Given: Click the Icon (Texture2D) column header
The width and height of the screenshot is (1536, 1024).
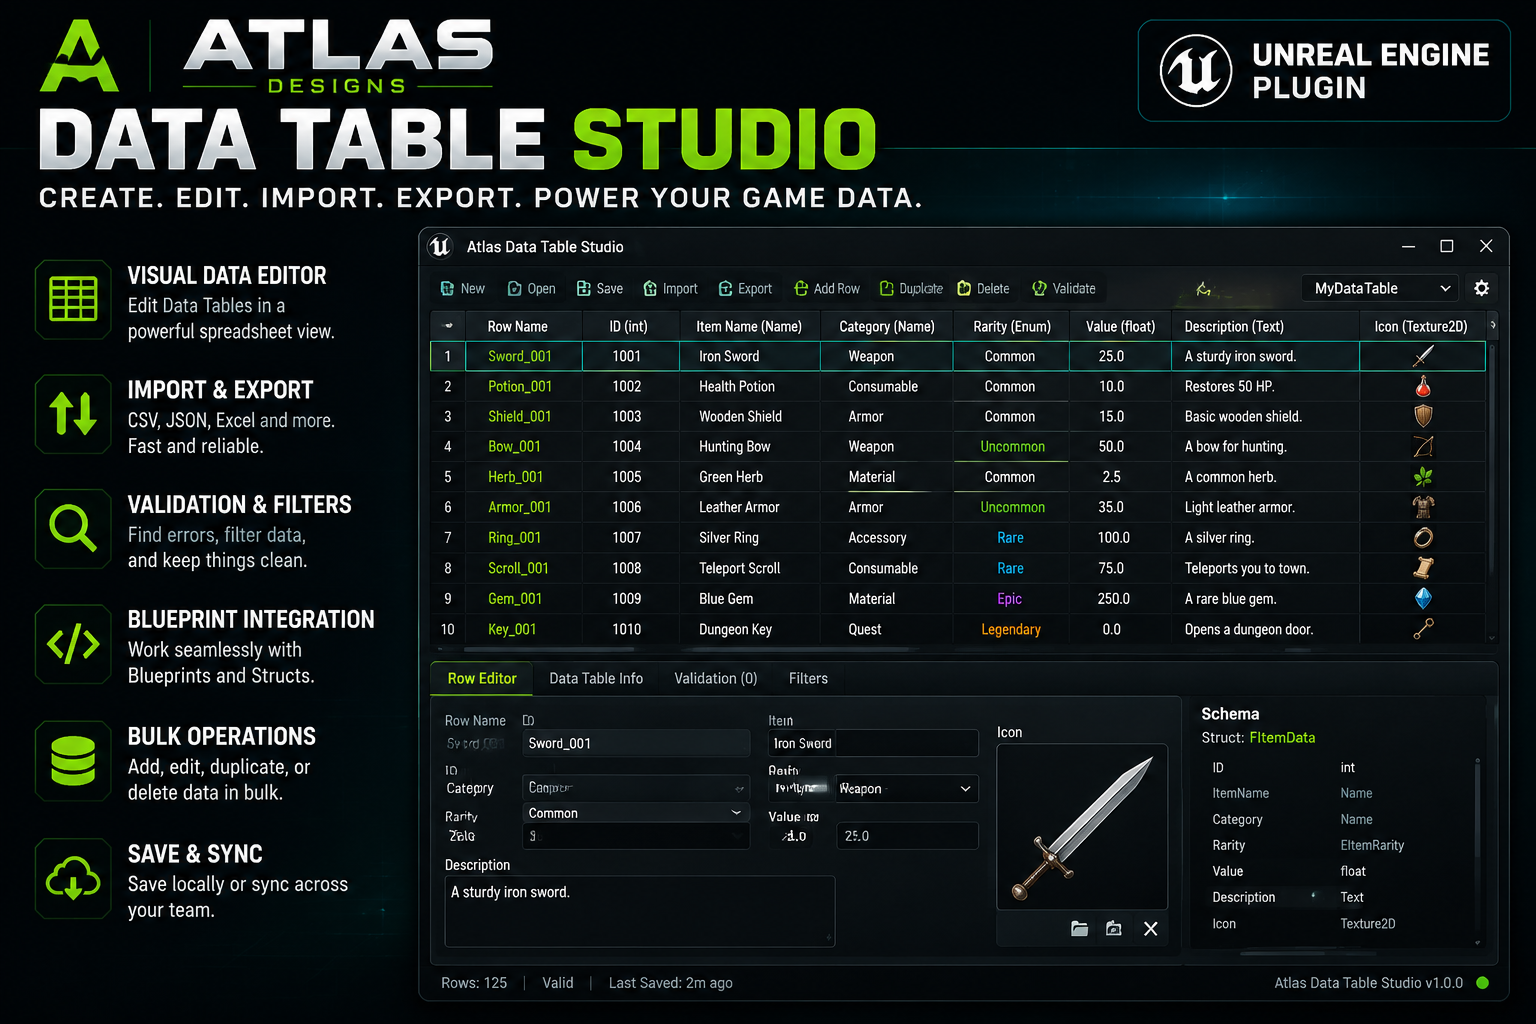Looking at the screenshot, I should point(1421,326).
